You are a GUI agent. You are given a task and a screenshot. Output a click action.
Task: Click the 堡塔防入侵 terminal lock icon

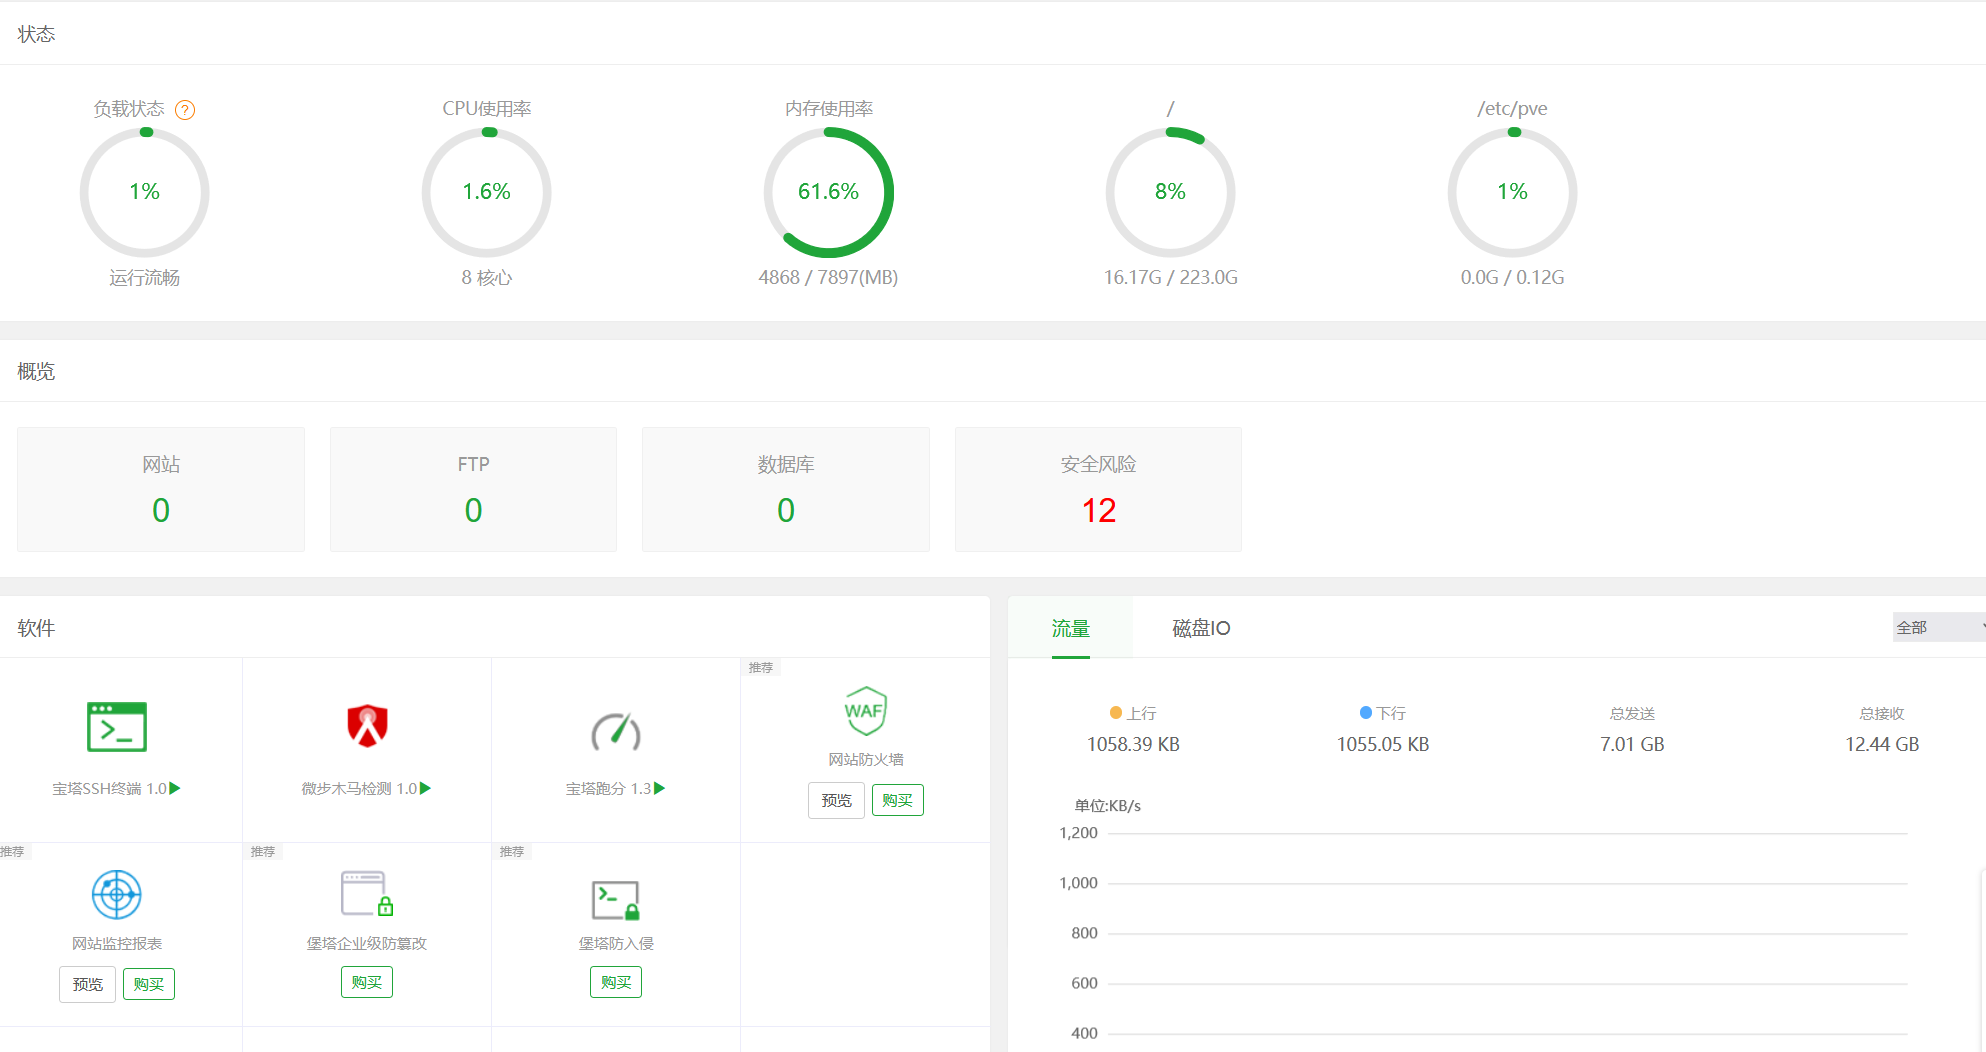[616, 900]
